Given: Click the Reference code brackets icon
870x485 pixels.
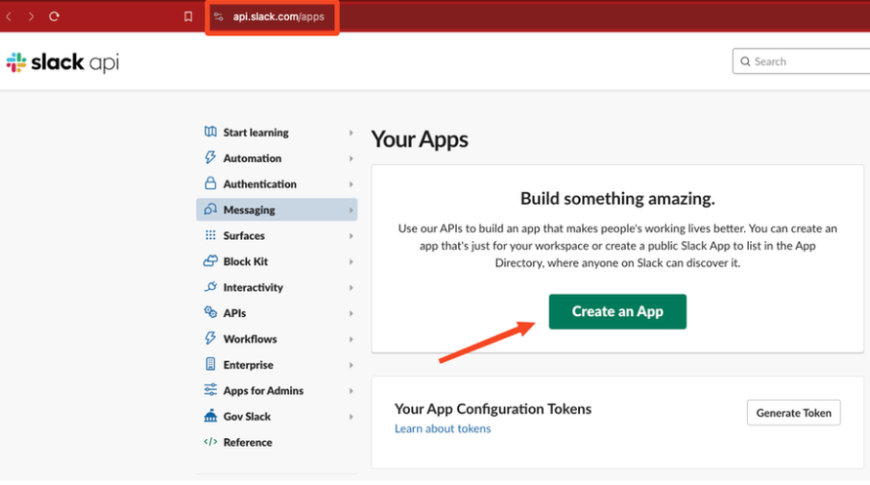Looking at the screenshot, I should pos(210,442).
